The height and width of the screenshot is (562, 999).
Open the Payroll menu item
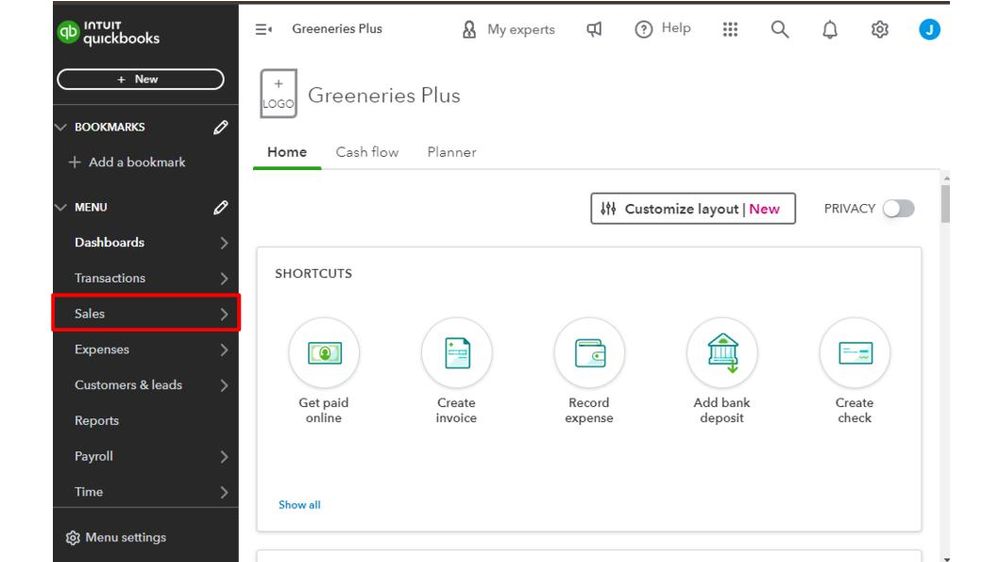click(94, 456)
